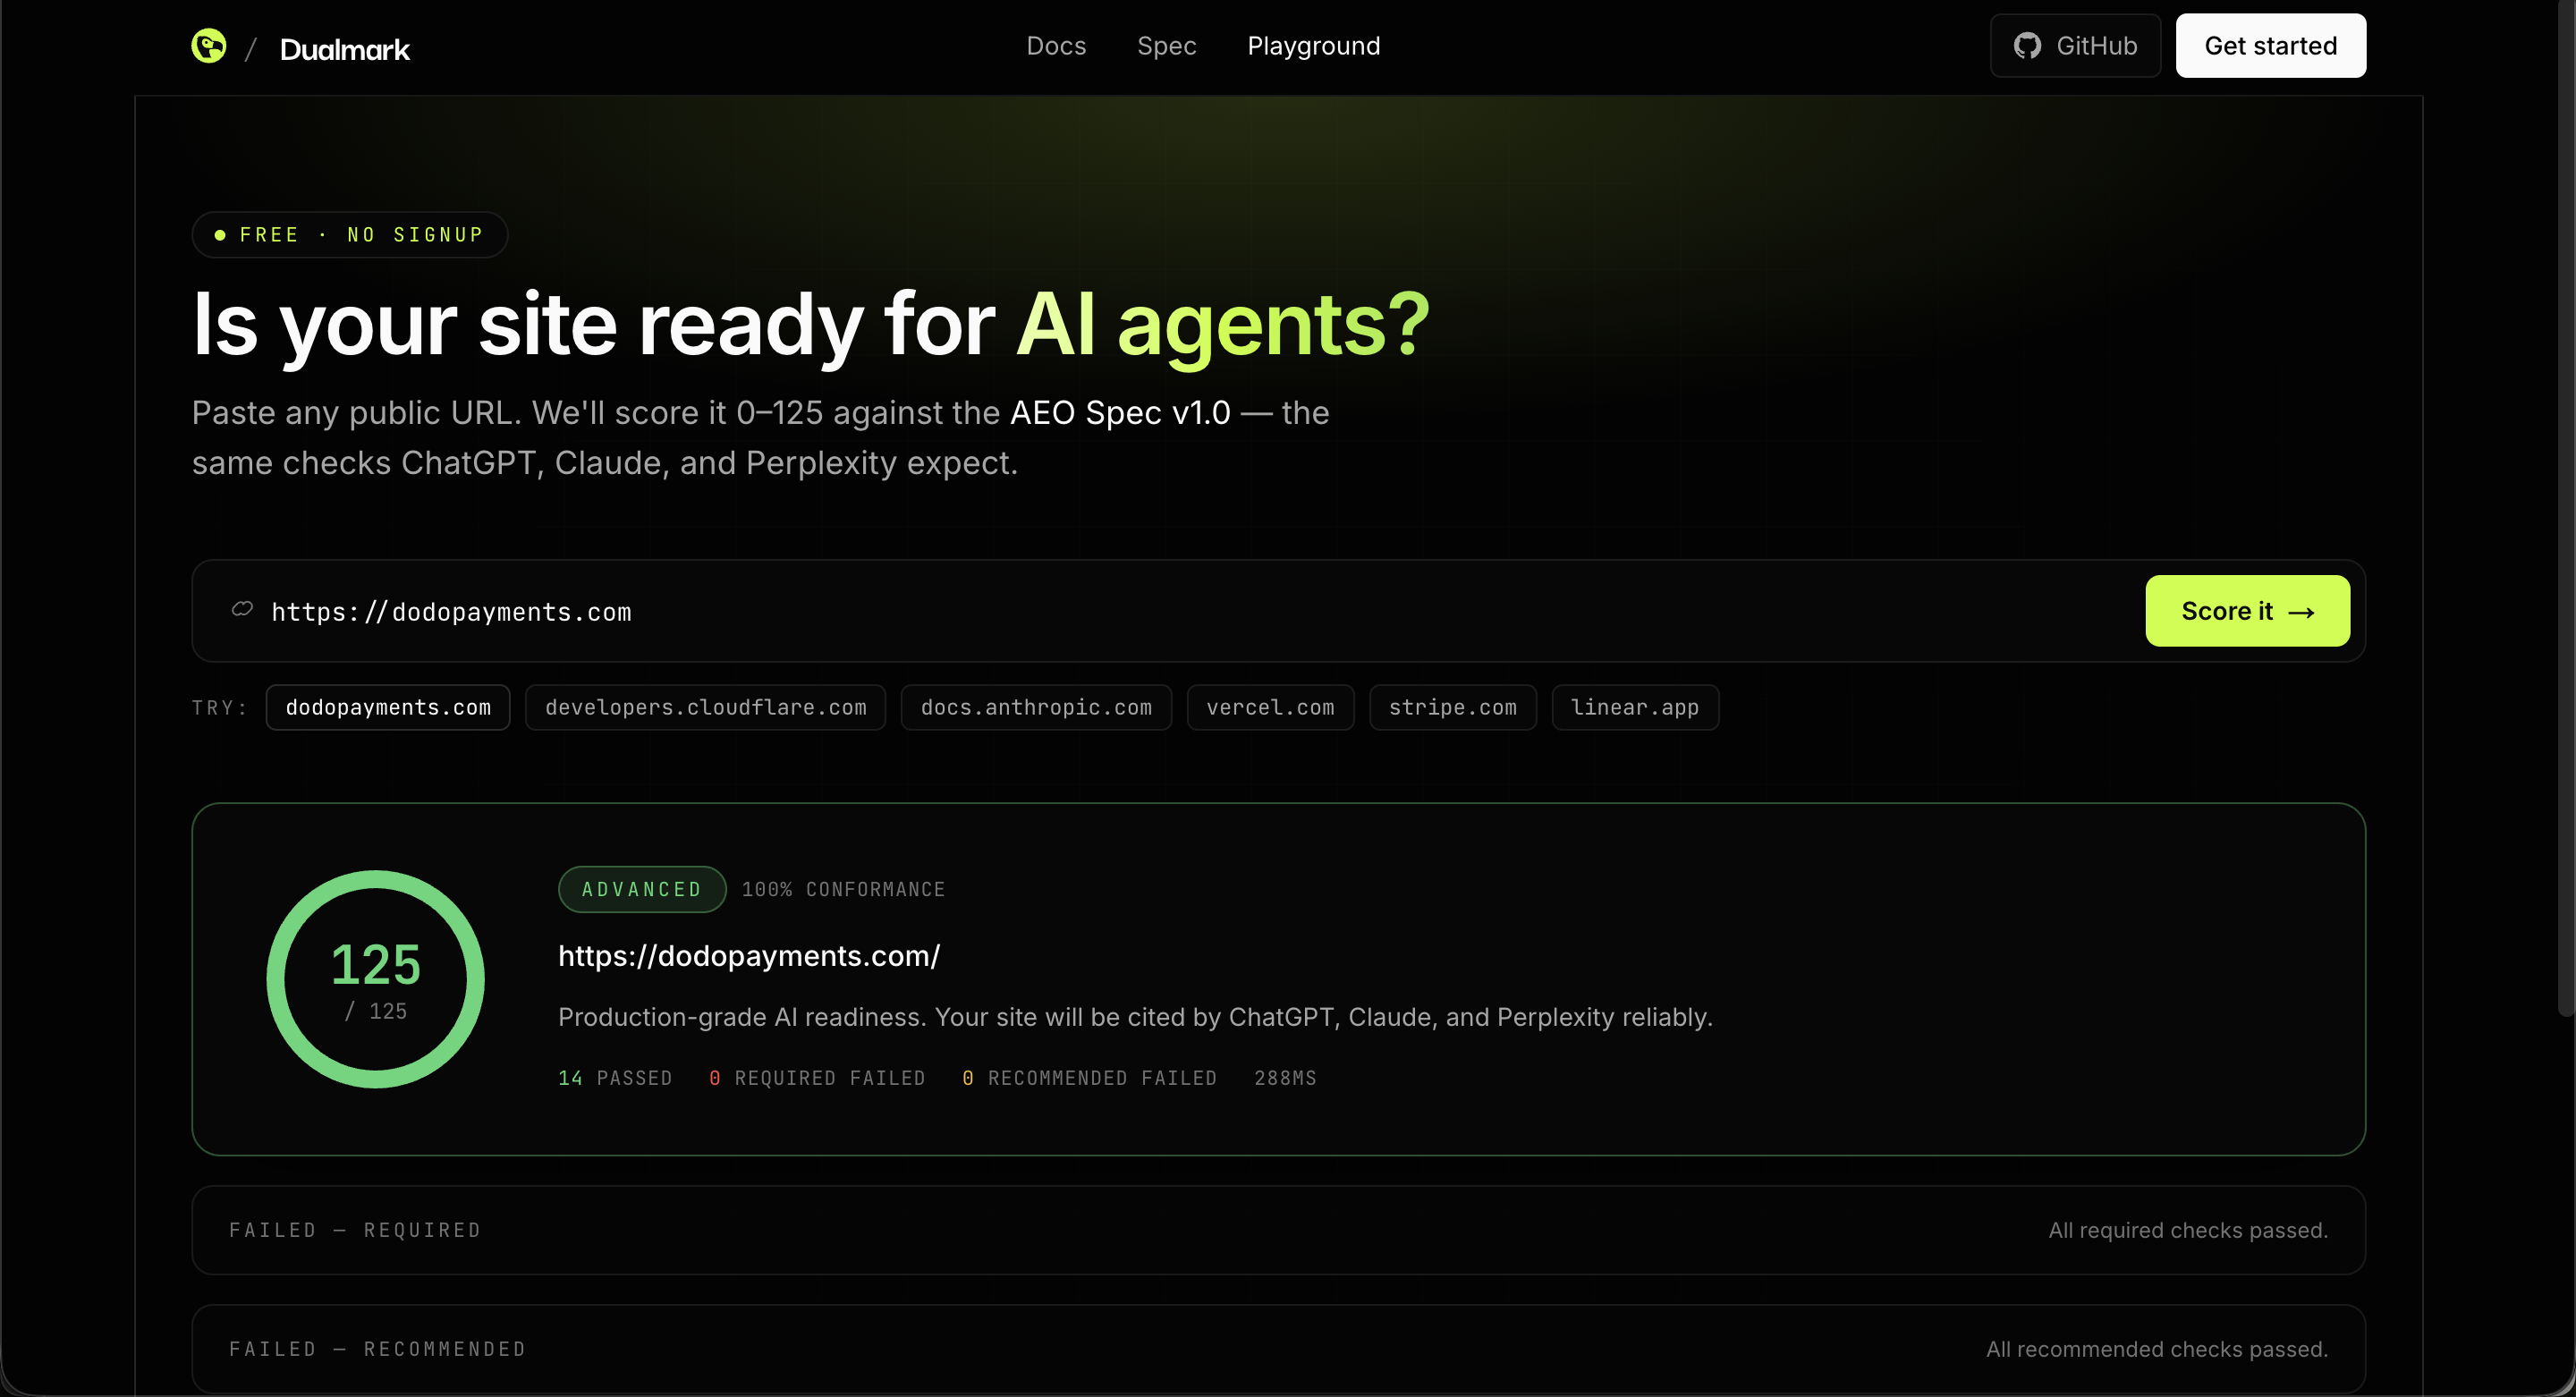
Task: Click the AEO Spec v1.0 link
Action: [x=1120, y=413]
